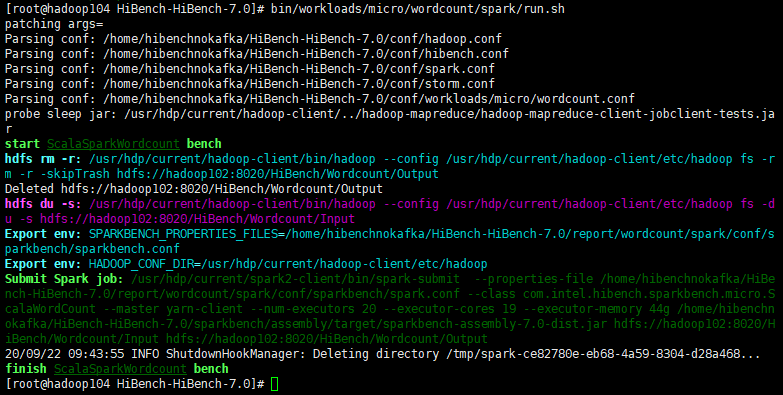Click the underlined ScalaSparkWordcount on the finish line
This screenshot has height=395, width=783.
point(120,369)
